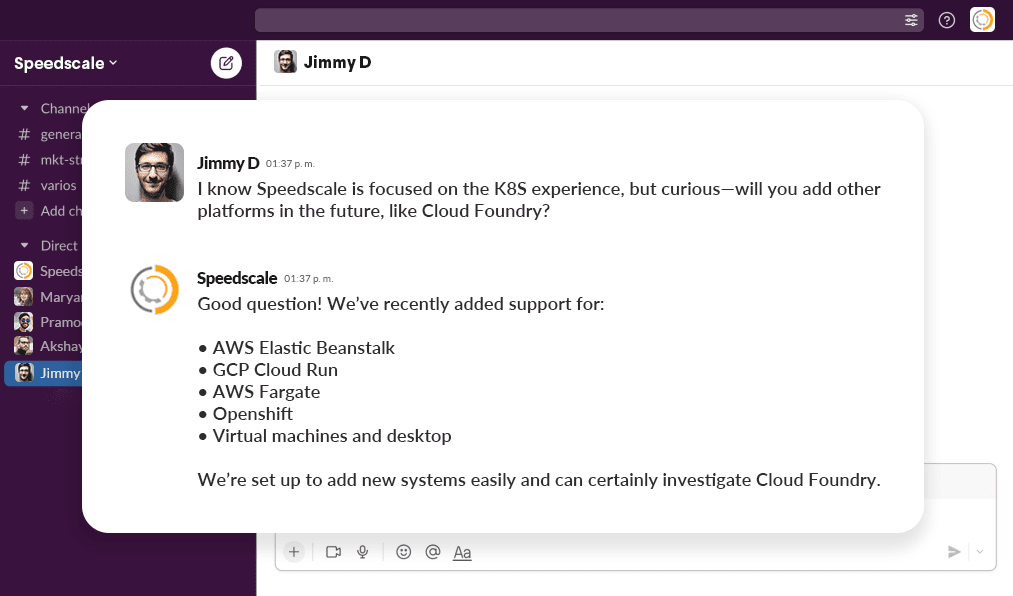Click the timestamp on Jimmy D's message

coord(290,164)
